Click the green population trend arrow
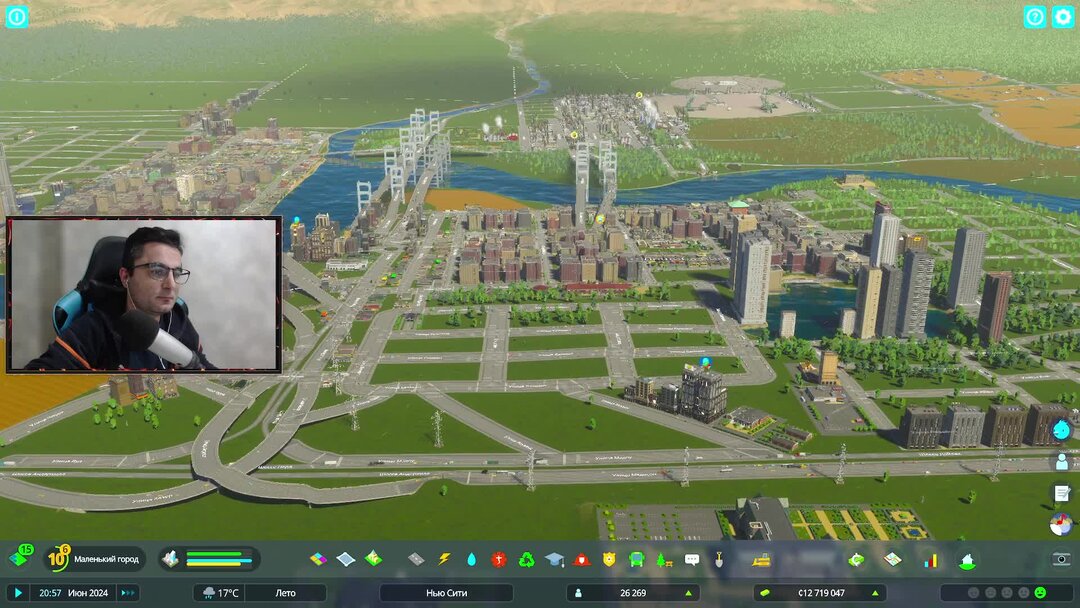 click(688, 593)
